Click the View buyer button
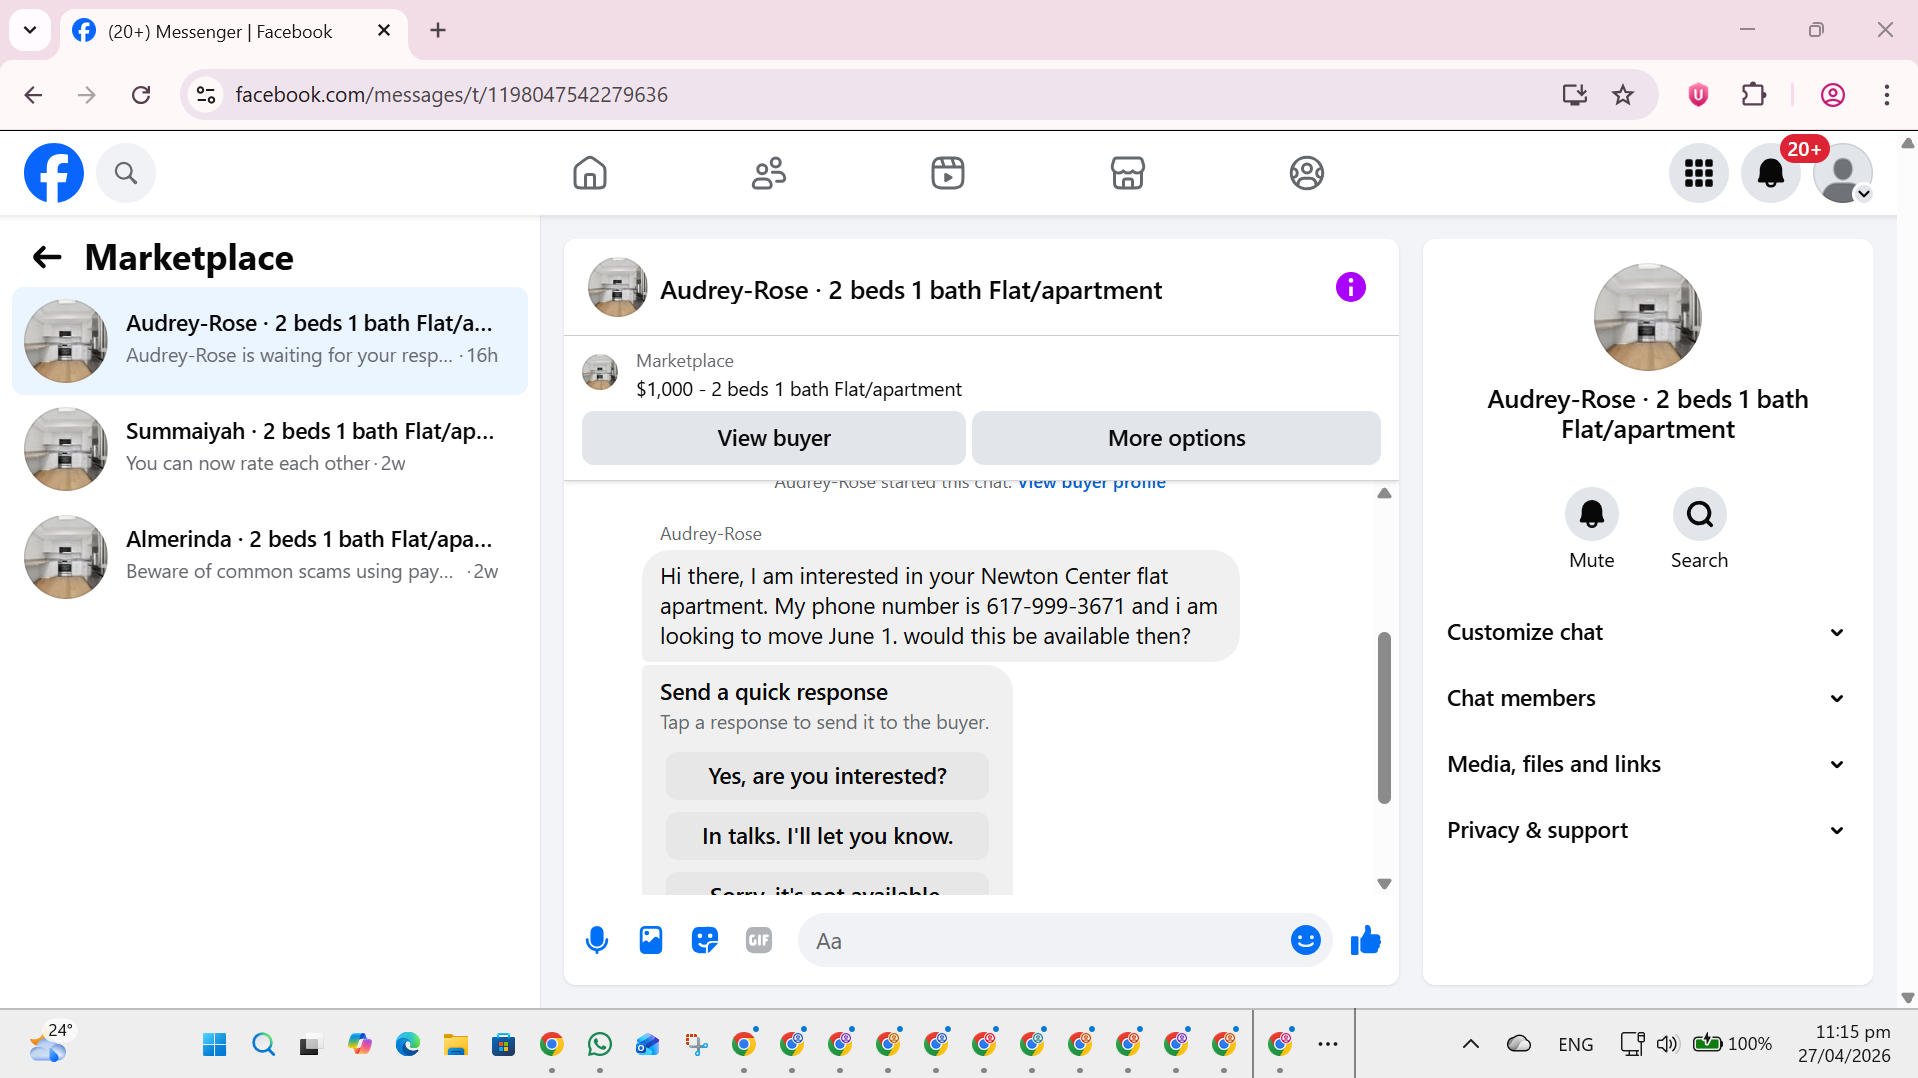Screen dimensions: 1918x1078 (x=774, y=438)
